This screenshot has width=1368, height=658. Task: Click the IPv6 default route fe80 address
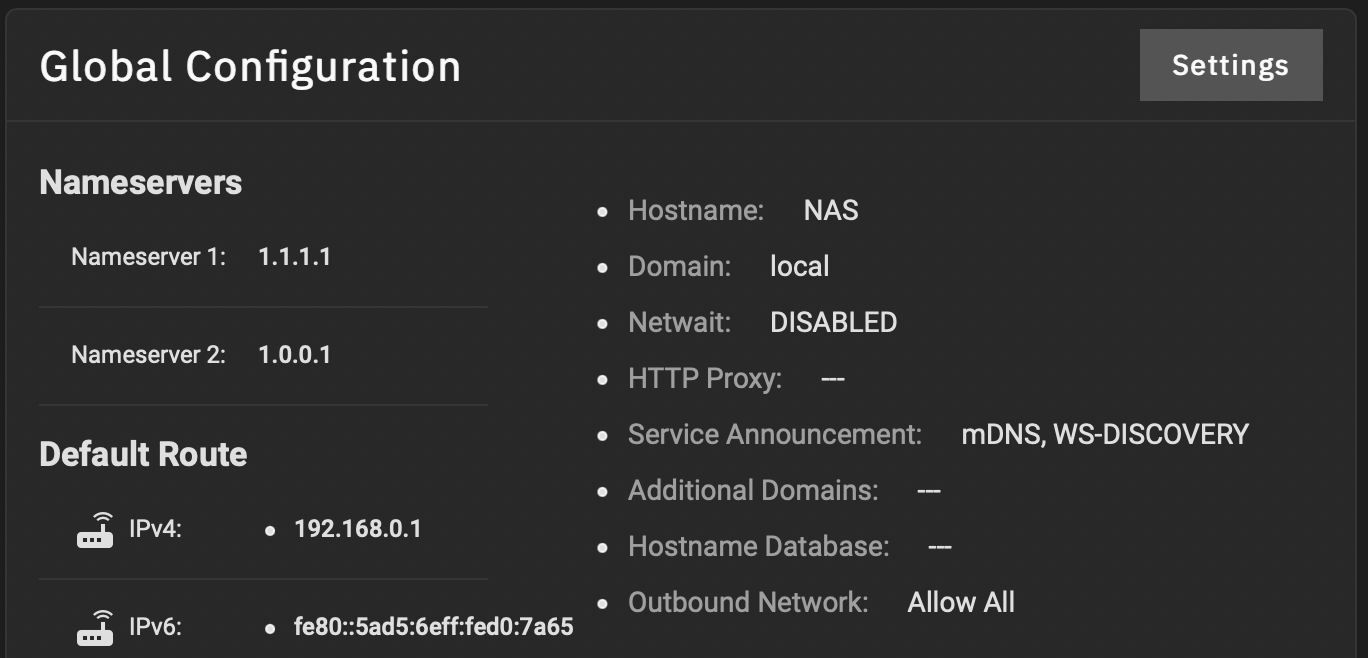coord(434,627)
